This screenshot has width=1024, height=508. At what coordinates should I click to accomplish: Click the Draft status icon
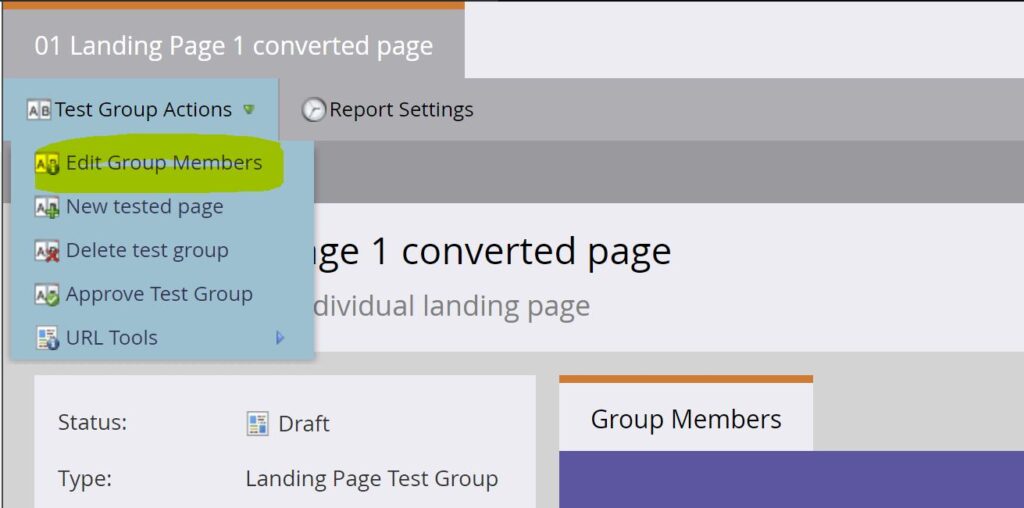(x=258, y=423)
